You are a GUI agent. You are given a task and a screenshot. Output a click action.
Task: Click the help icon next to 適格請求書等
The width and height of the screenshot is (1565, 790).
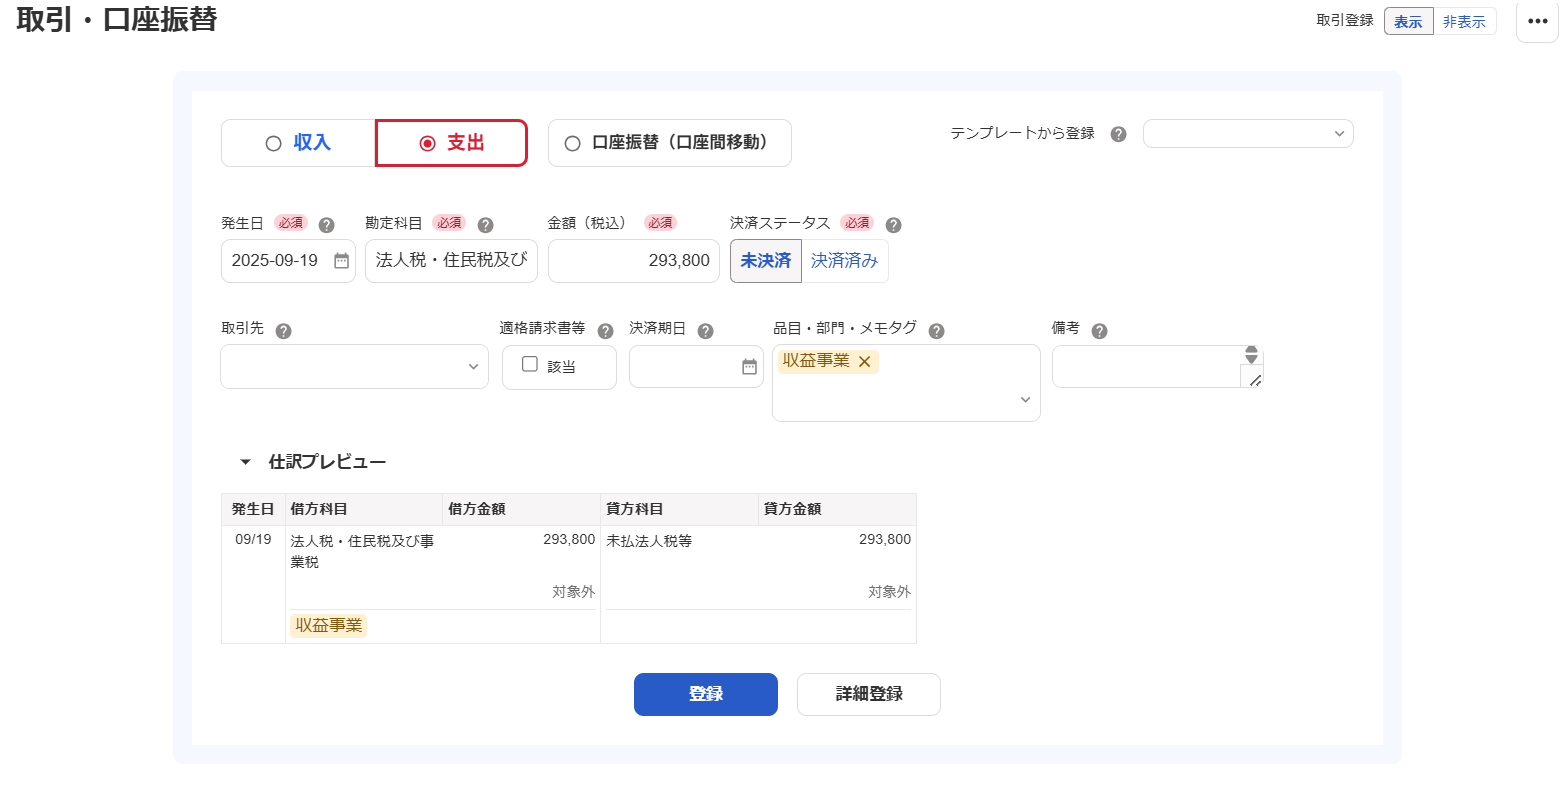[x=605, y=331]
